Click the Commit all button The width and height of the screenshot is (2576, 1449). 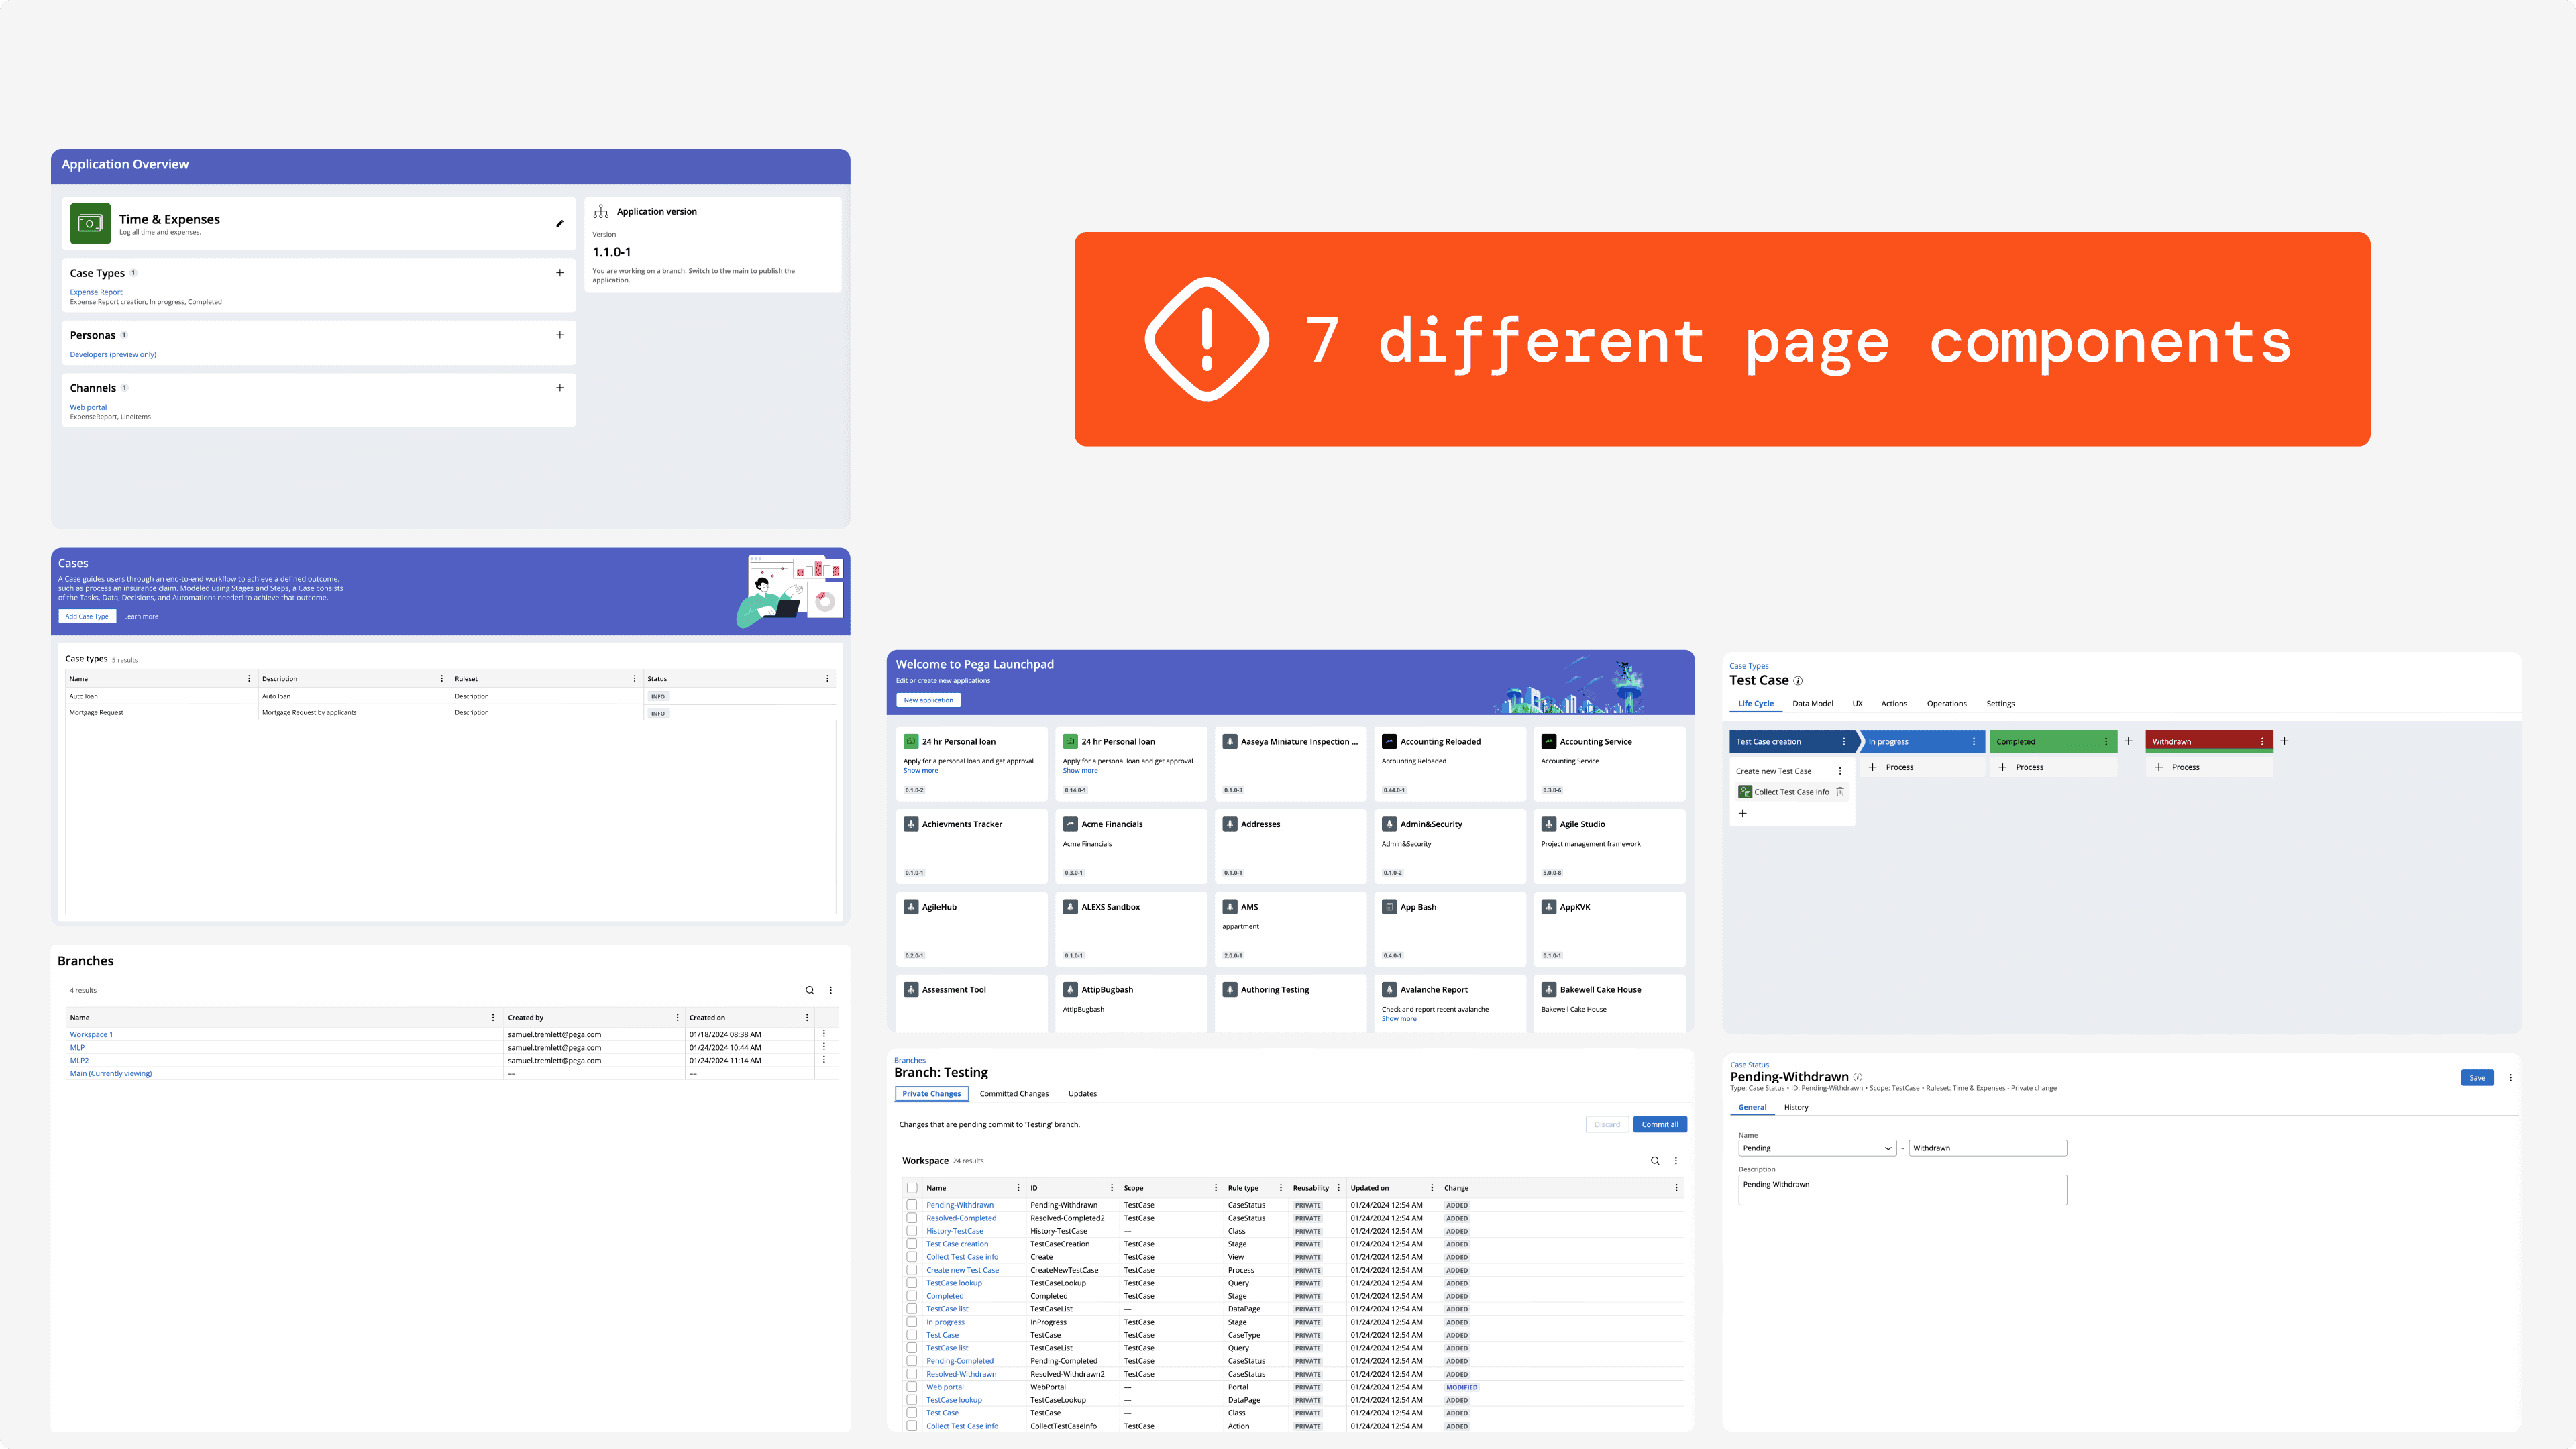pos(1659,1124)
